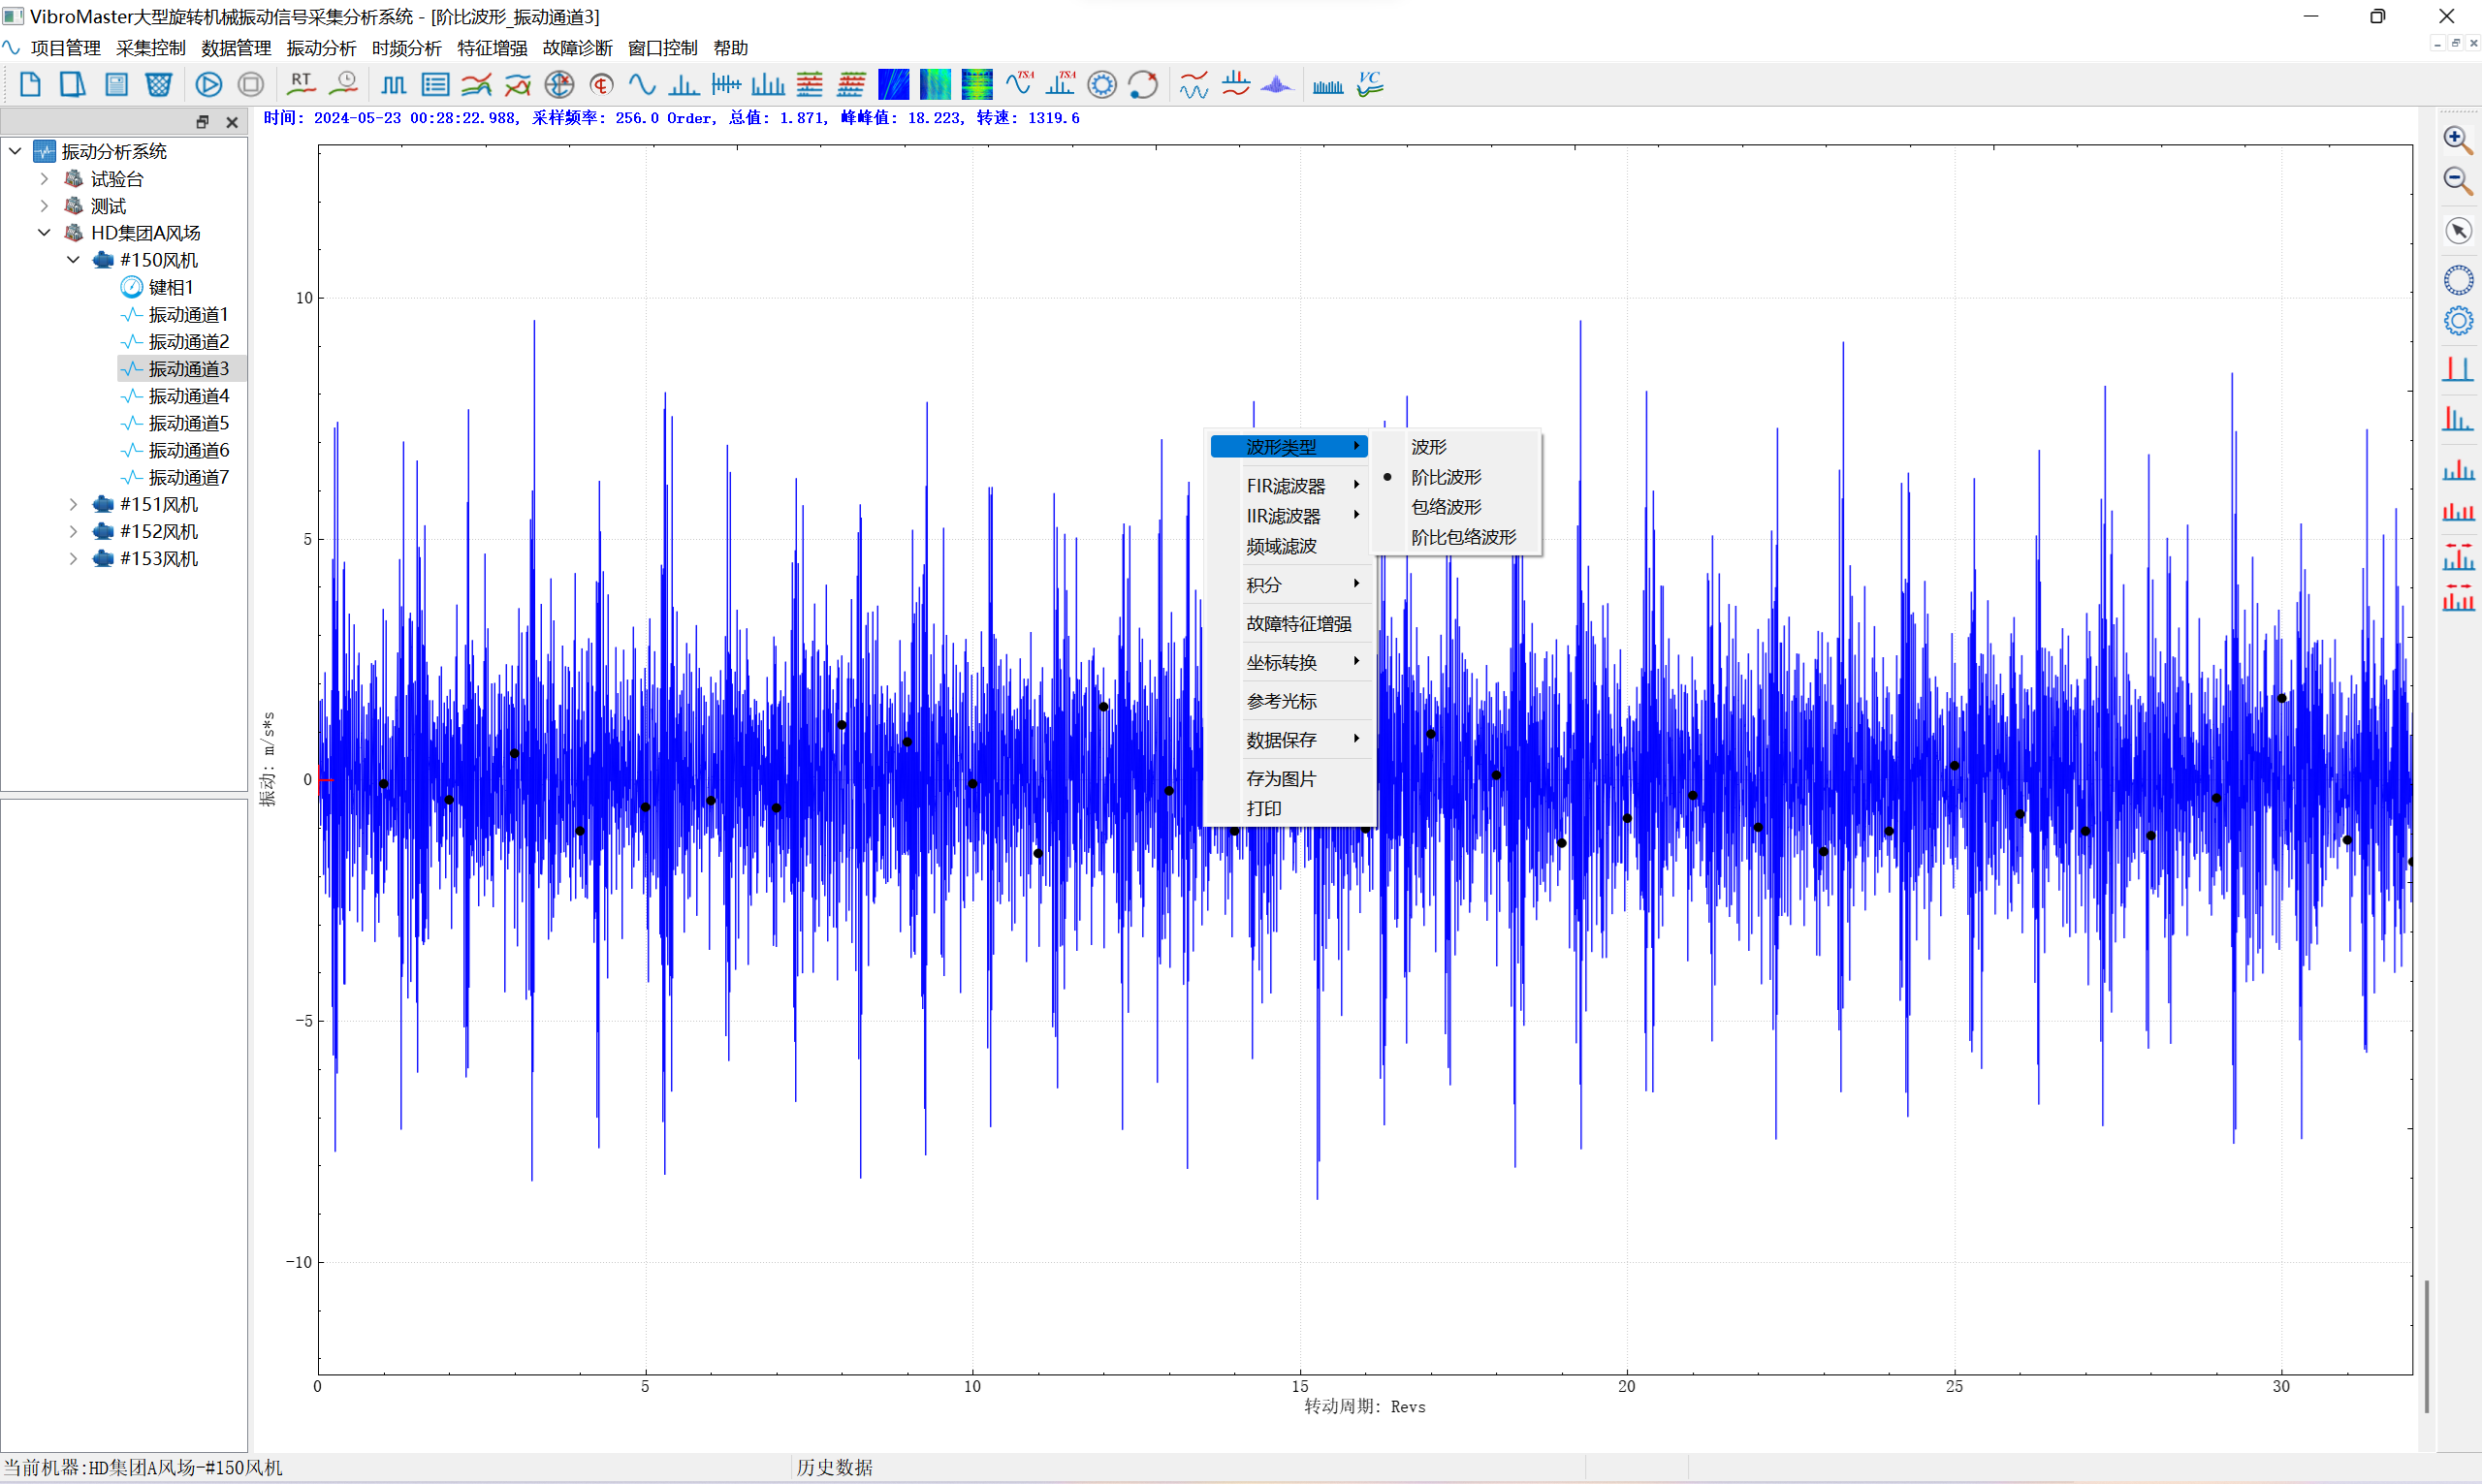Click the trash basket delete icon
The height and width of the screenshot is (1484, 2482).
tap(158, 85)
